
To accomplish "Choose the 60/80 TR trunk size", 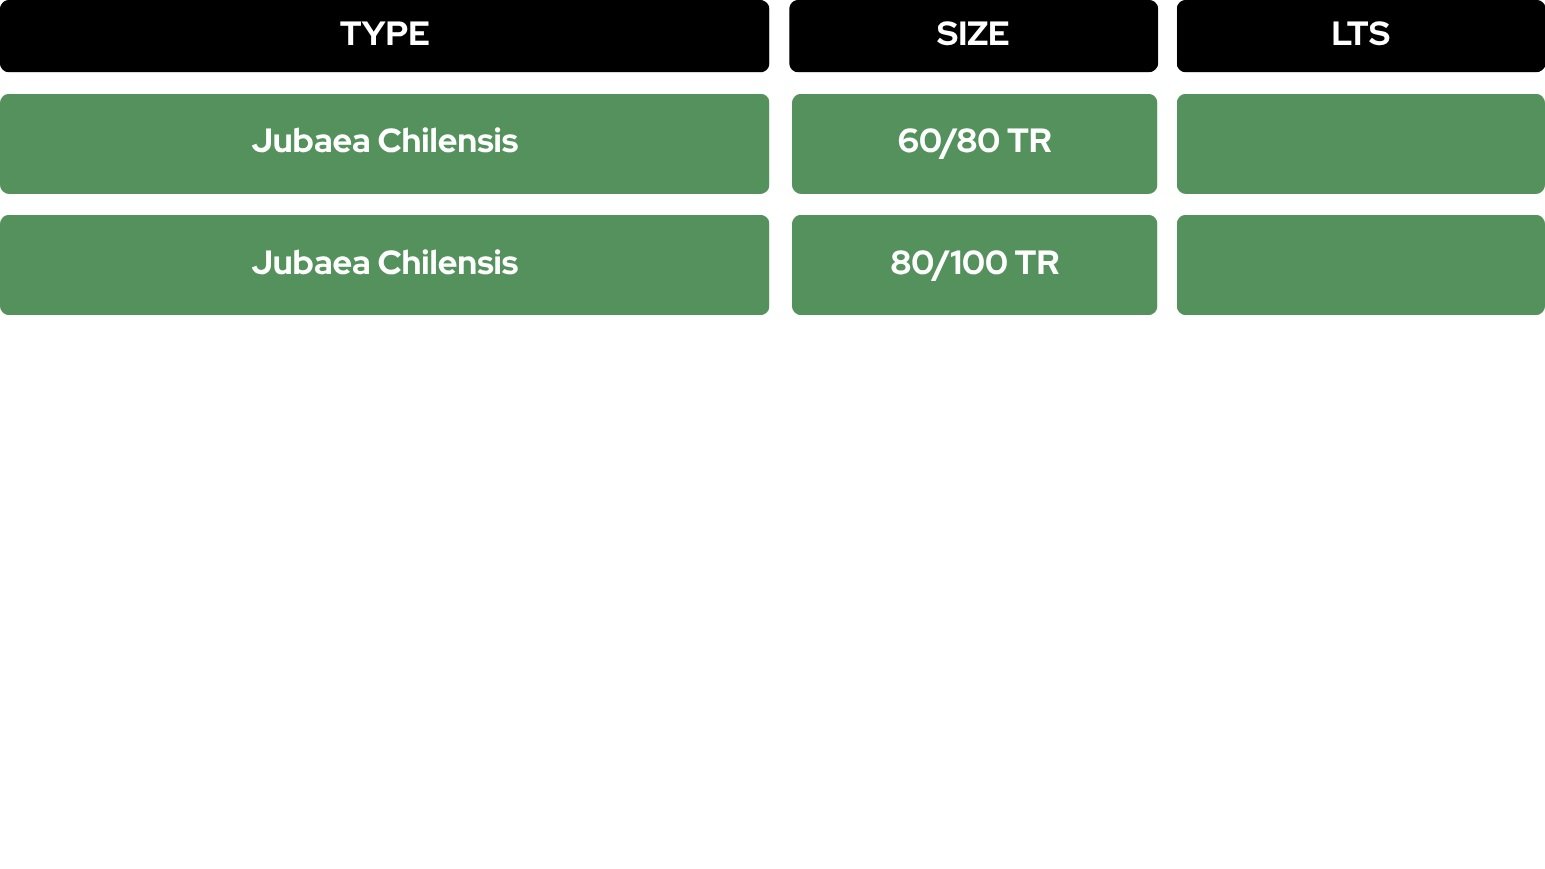I will [x=974, y=144].
